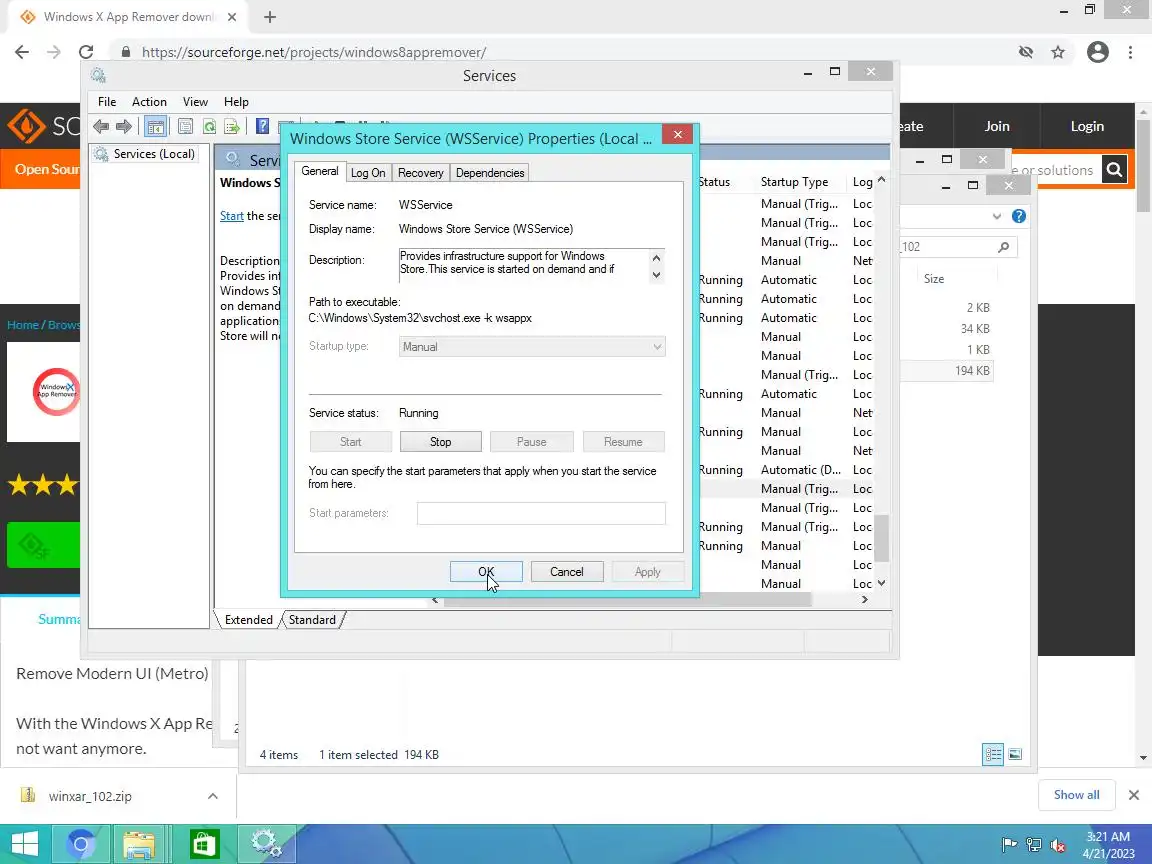Switch to the Extended view tab
This screenshot has width=1152, height=864.
[x=248, y=619]
